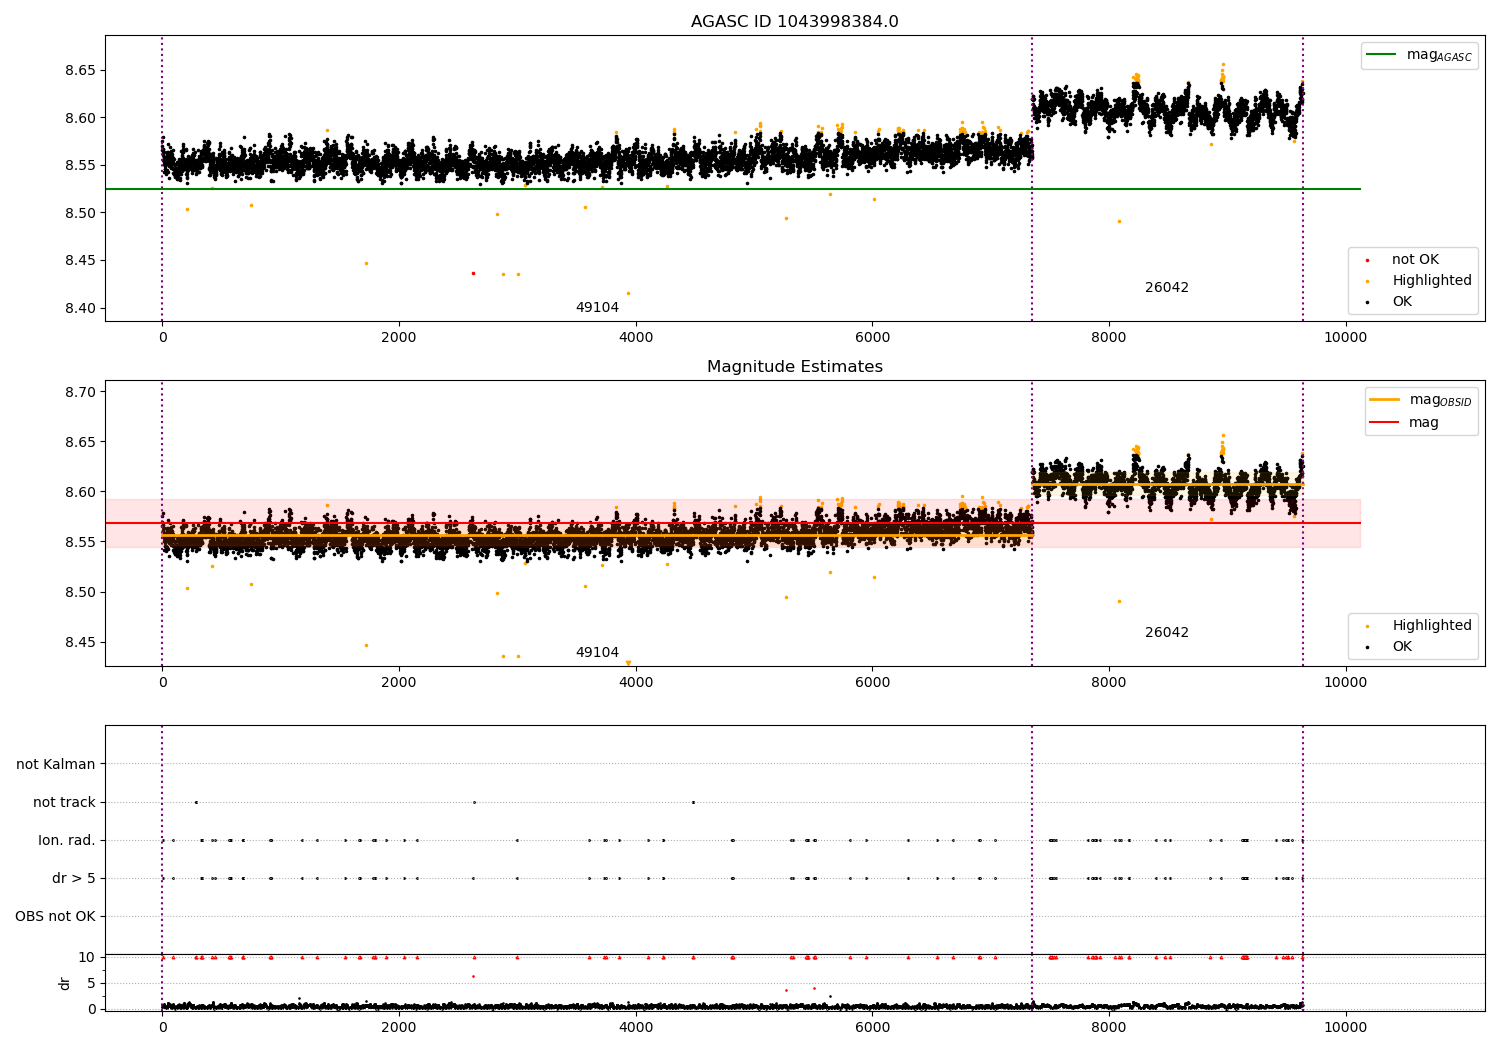Click the '8.60' y-tick in middle plot

click(x=81, y=492)
